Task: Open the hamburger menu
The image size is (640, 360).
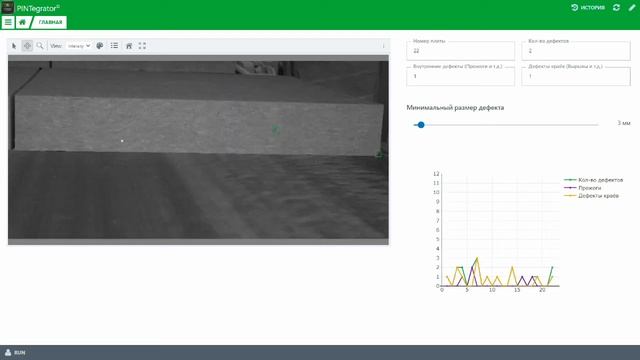Action: [8, 22]
